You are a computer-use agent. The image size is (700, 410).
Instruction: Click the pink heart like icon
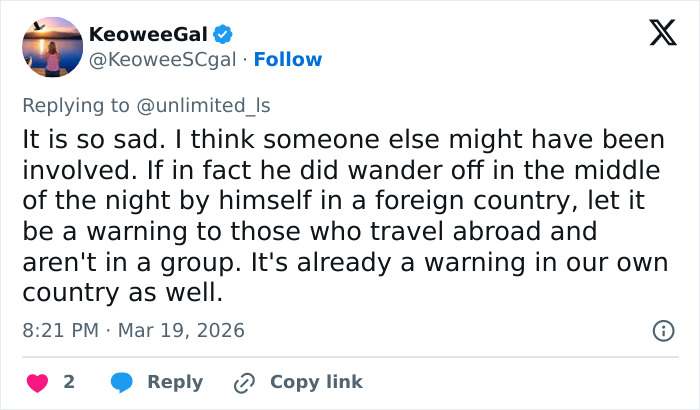[x=37, y=382]
